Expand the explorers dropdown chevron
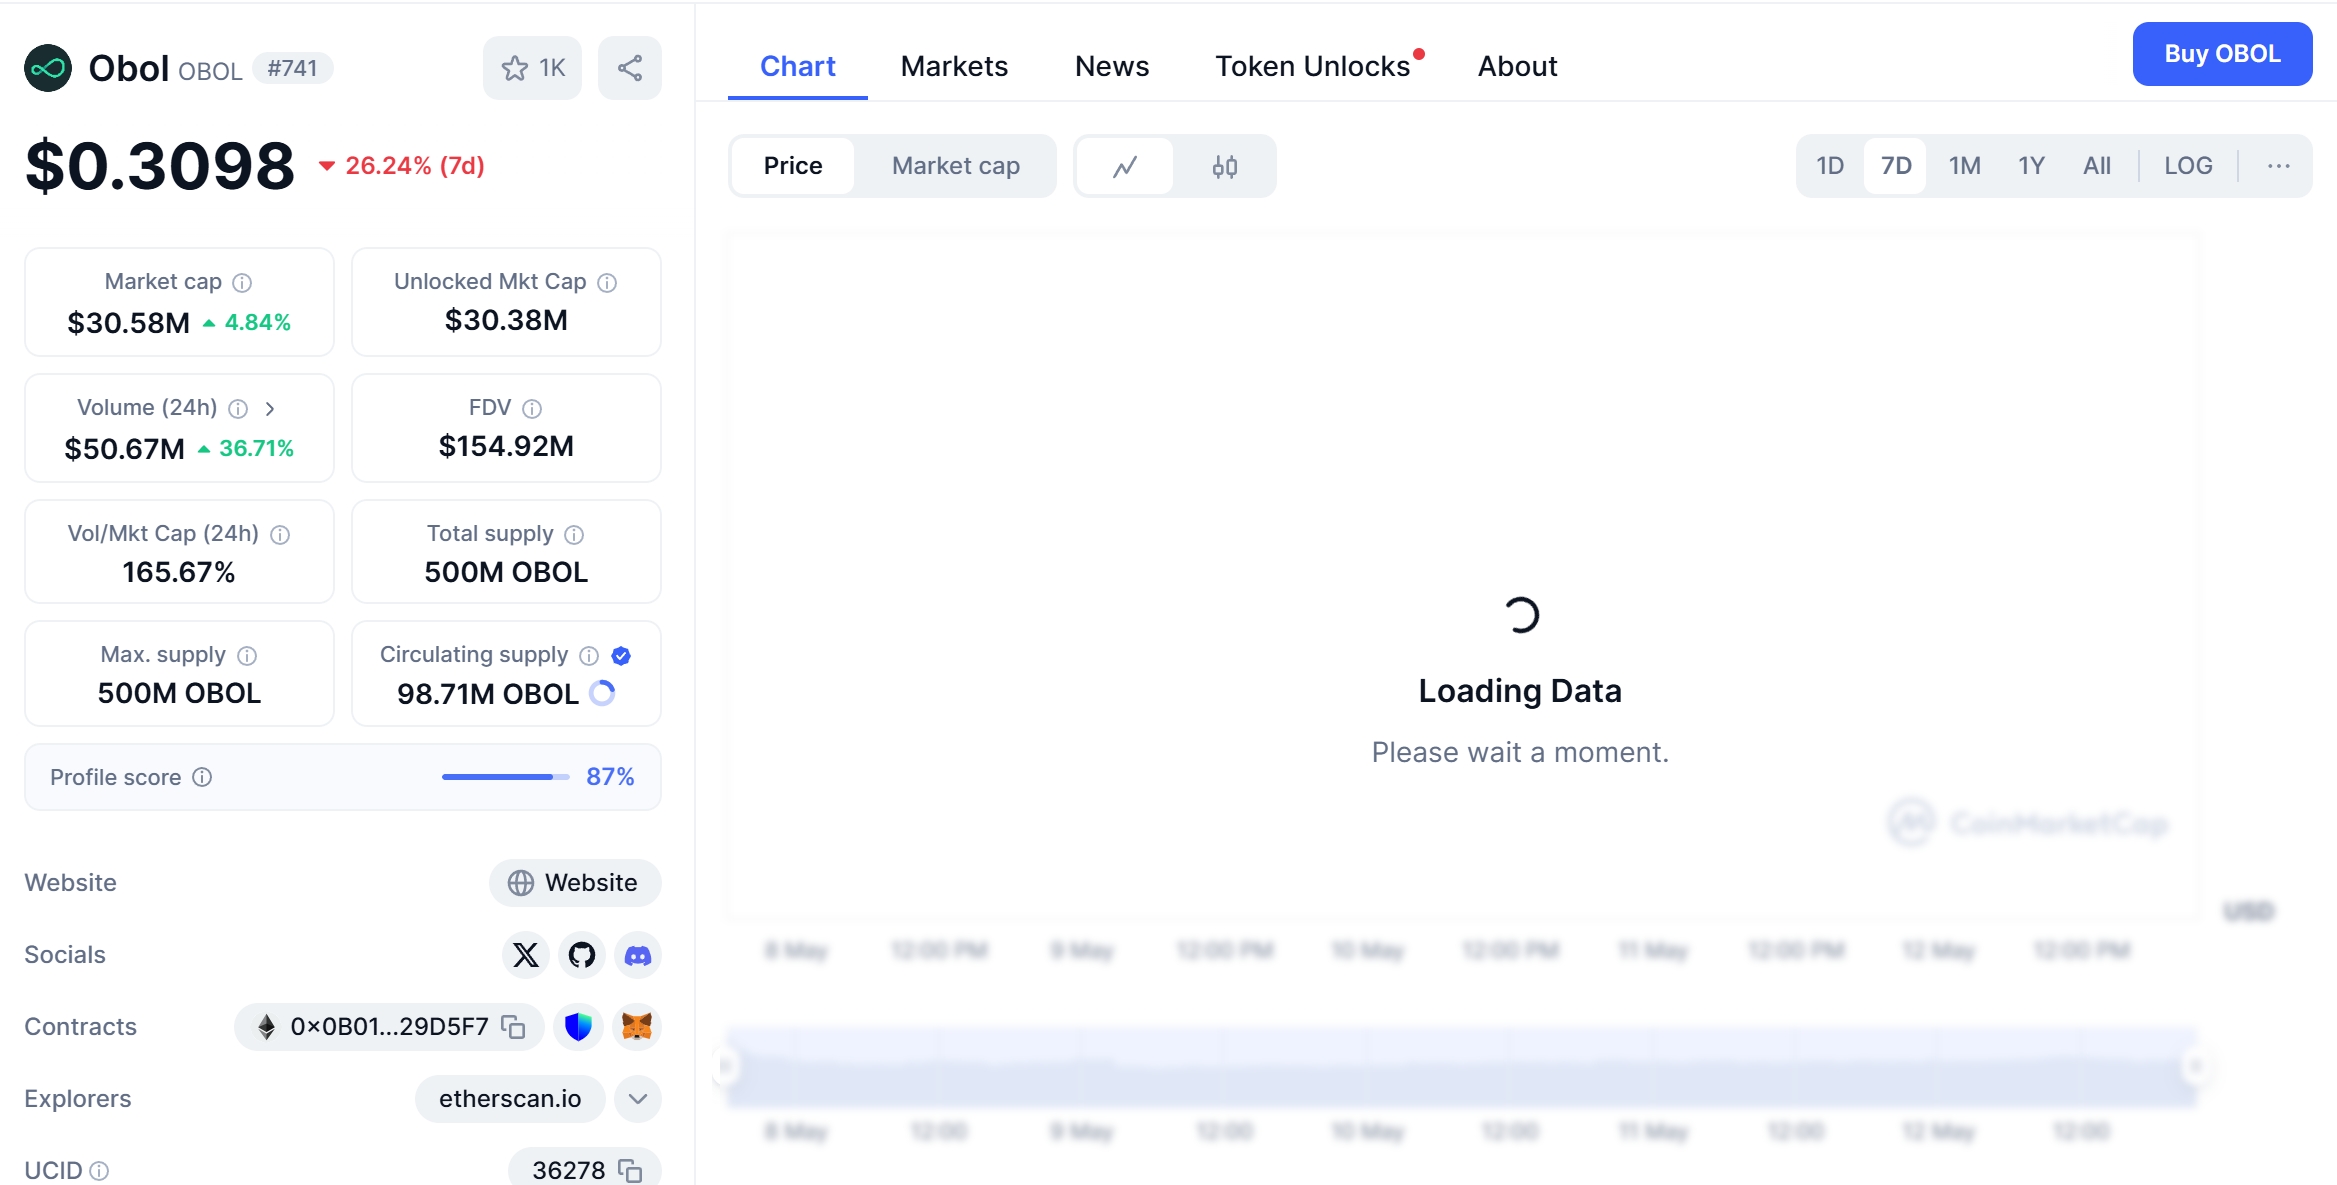The width and height of the screenshot is (2337, 1185). [x=637, y=1099]
